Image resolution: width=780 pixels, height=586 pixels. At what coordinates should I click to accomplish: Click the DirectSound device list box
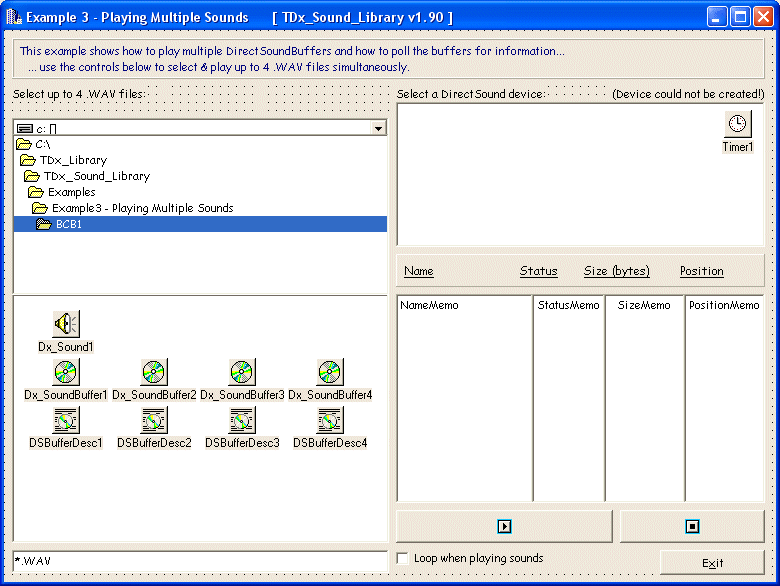click(x=580, y=174)
